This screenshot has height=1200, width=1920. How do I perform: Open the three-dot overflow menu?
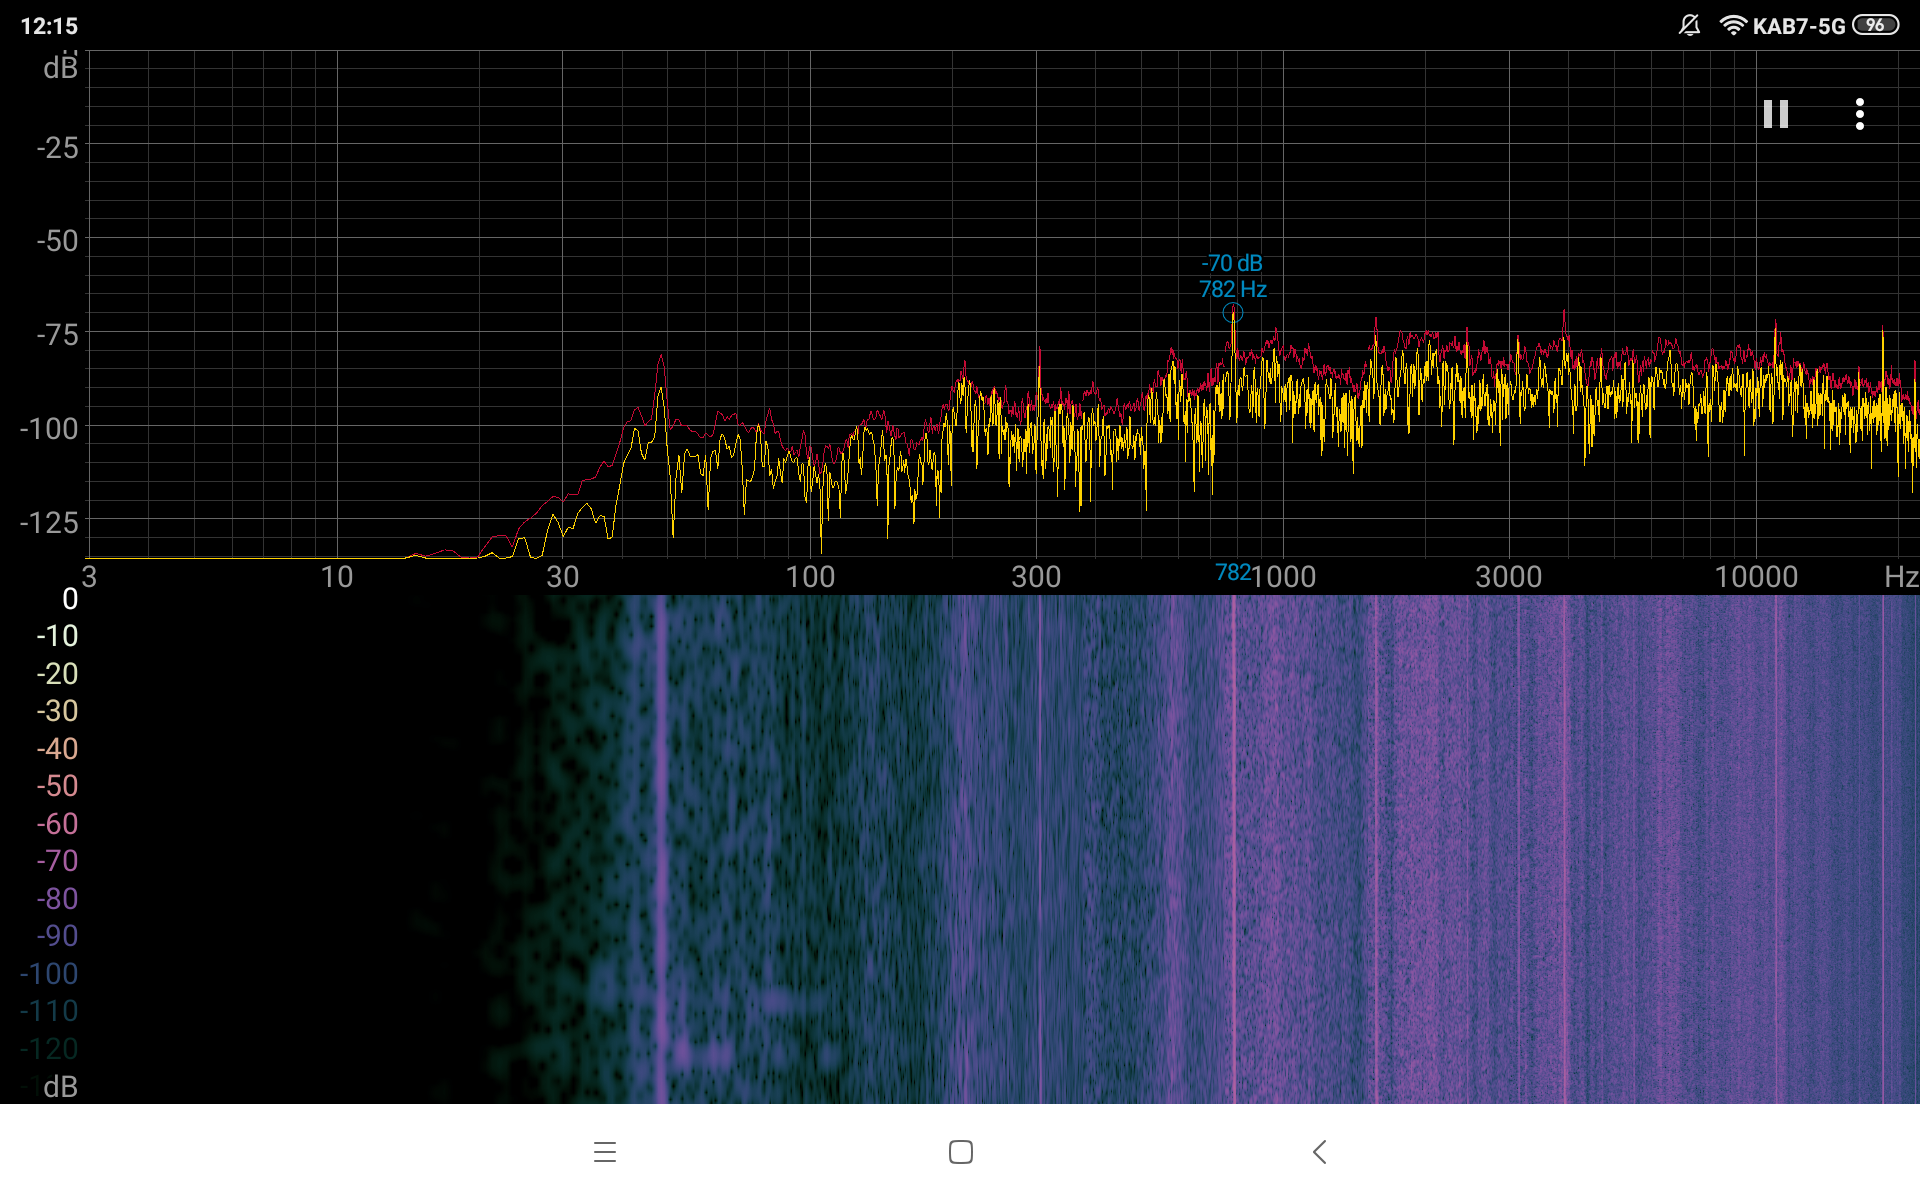tap(1859, 114)
